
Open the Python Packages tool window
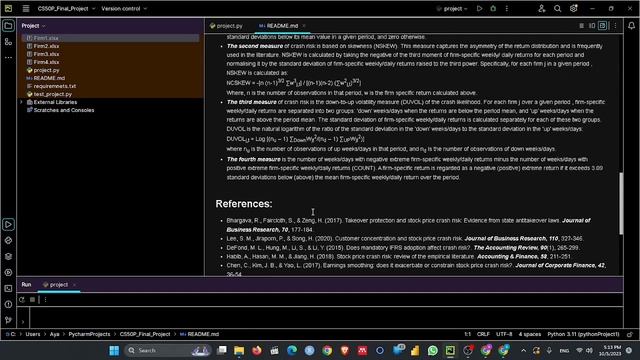pyautogui.click(x=8, y=240)
